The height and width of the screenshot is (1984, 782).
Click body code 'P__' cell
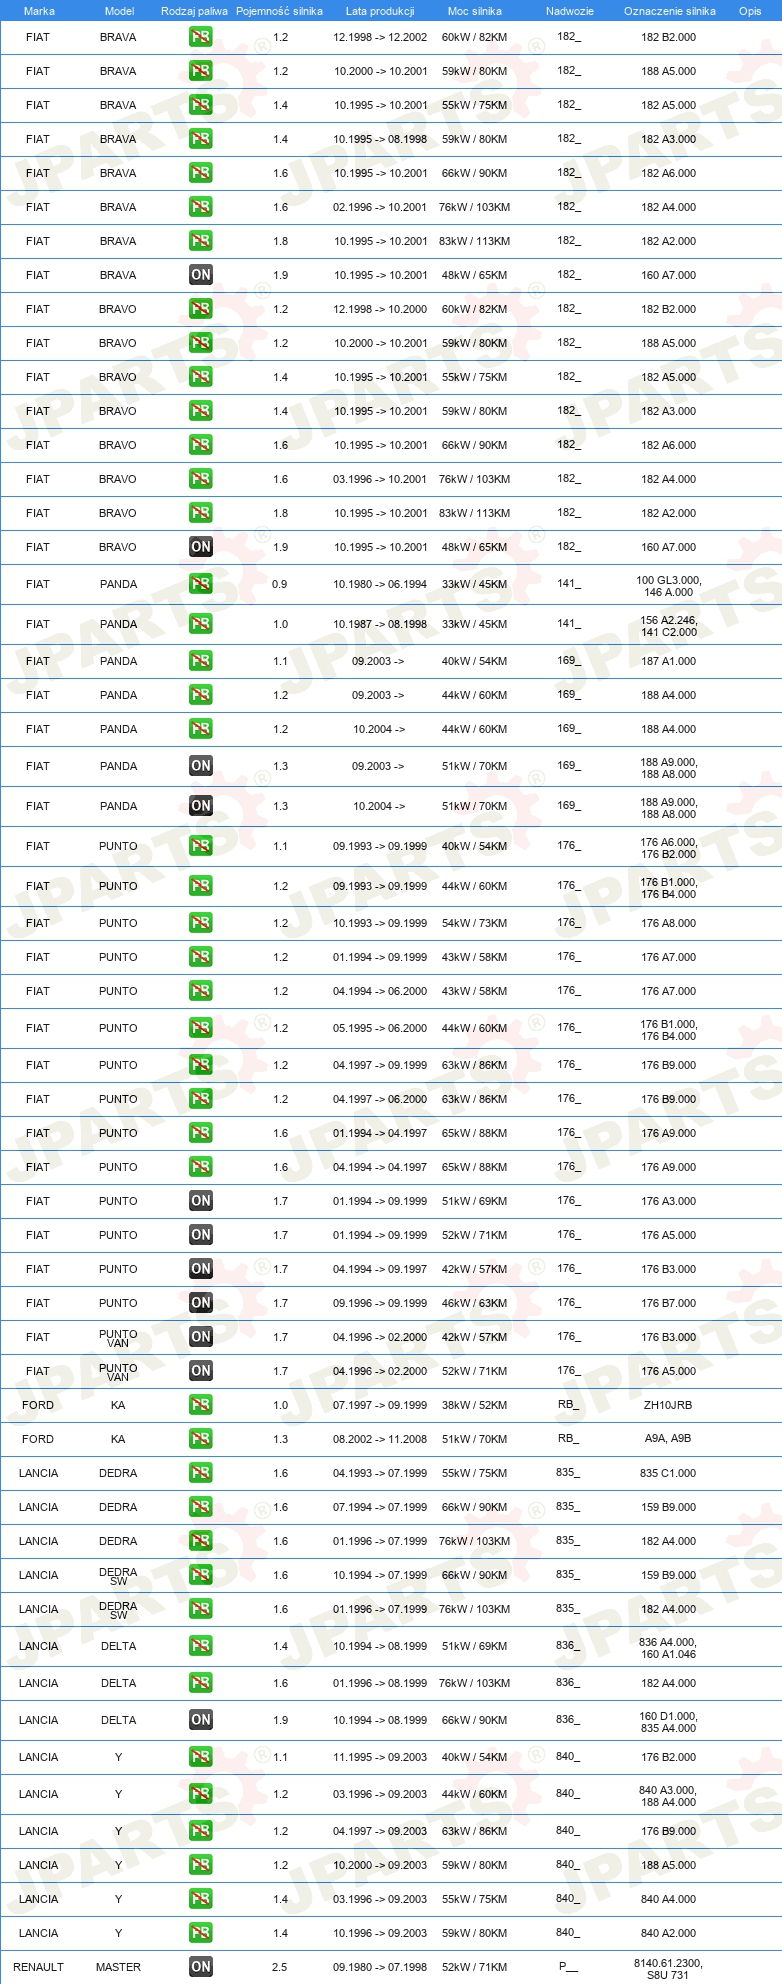point(569,1967)
